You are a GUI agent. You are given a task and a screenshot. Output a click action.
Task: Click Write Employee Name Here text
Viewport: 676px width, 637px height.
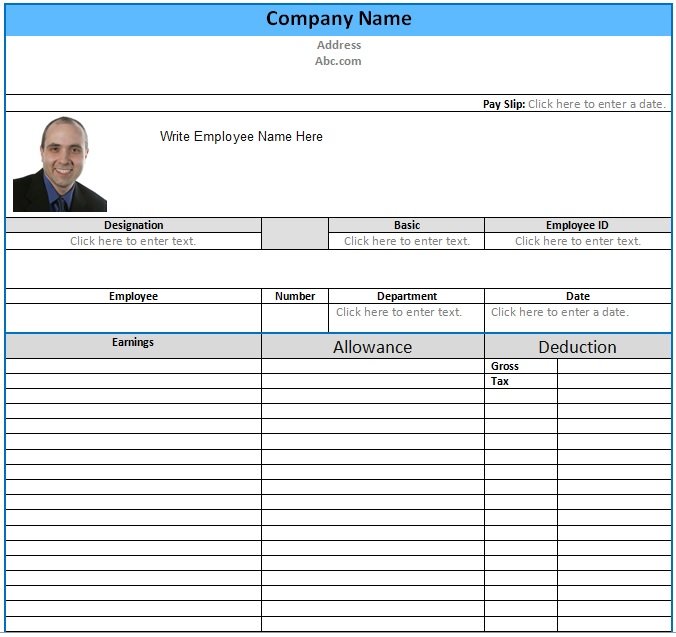click(x=241, y=136)
